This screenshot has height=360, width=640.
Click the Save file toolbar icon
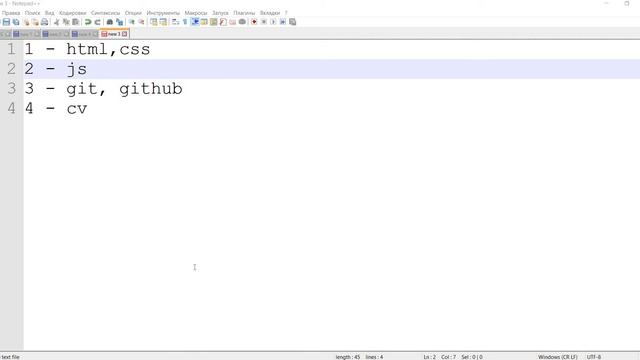[6, 22]
